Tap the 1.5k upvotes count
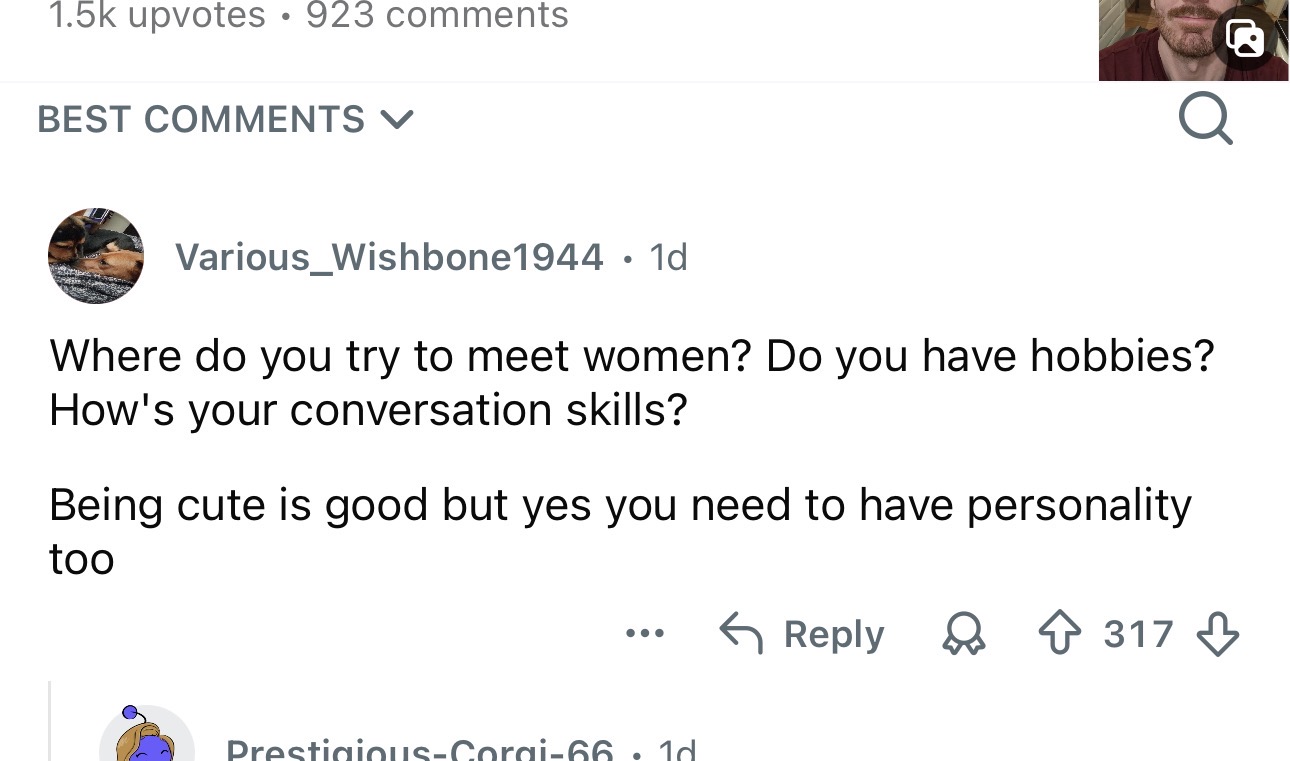1290x761 pixels. 157,15
